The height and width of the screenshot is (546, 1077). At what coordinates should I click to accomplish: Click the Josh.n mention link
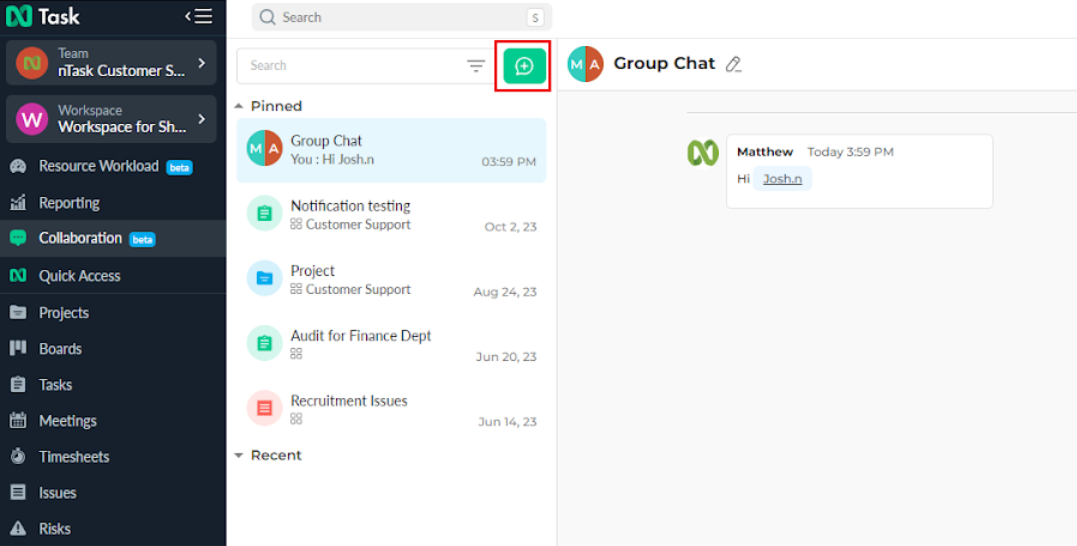782,179
